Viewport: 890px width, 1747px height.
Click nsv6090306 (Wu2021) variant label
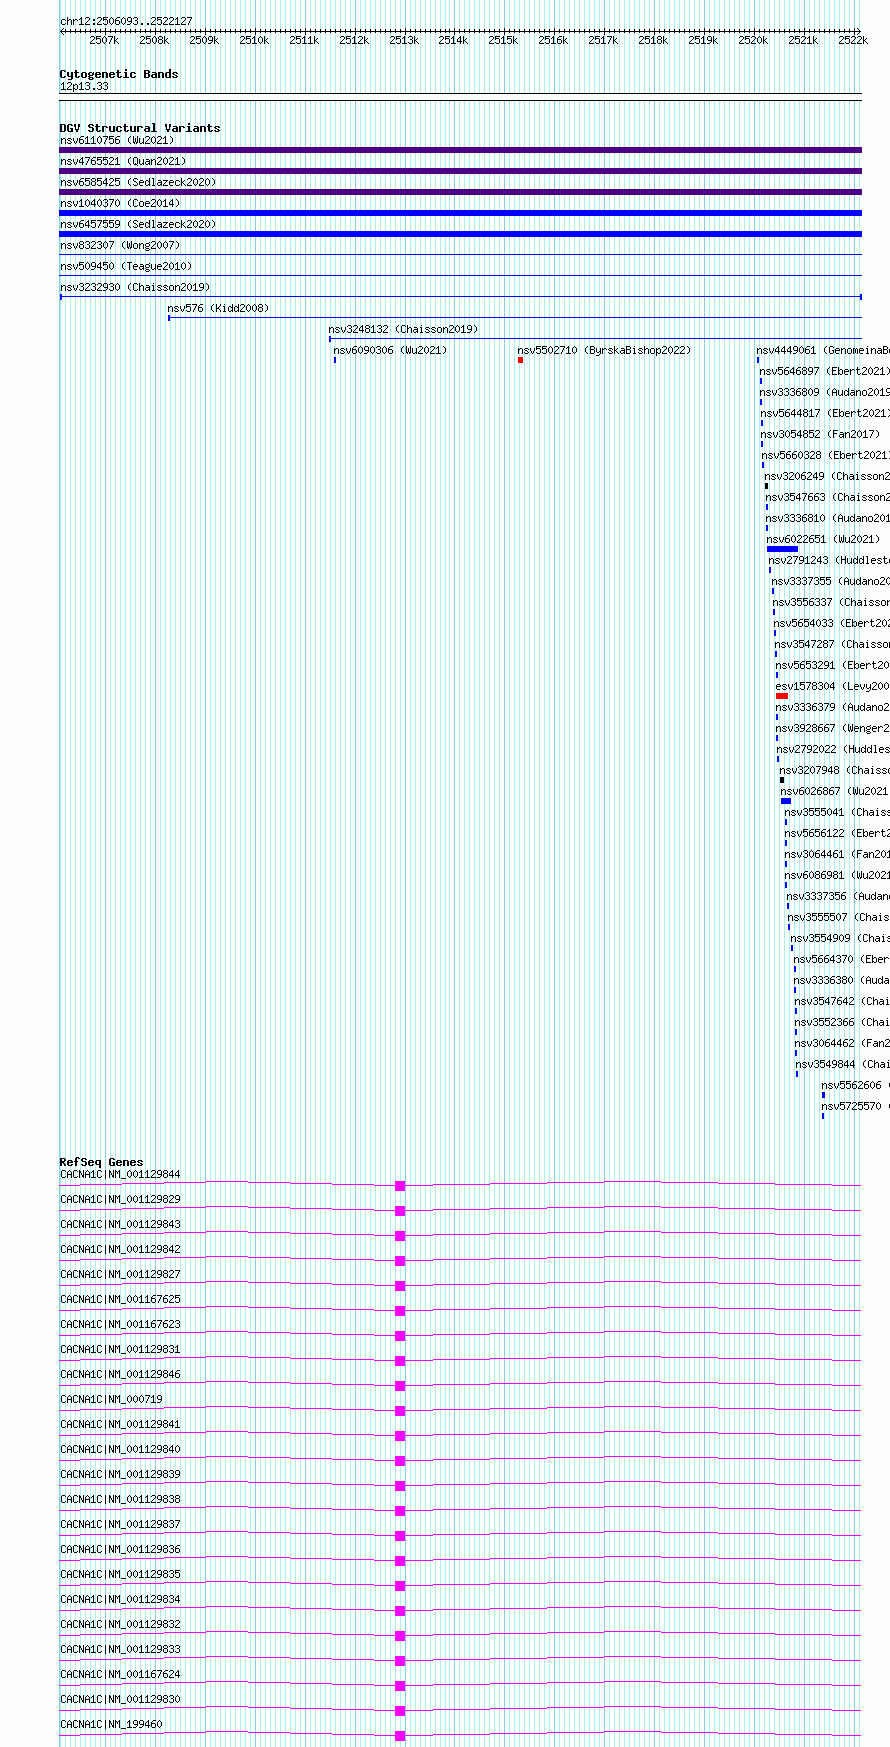pyautogui.click(x=391, y=351)
